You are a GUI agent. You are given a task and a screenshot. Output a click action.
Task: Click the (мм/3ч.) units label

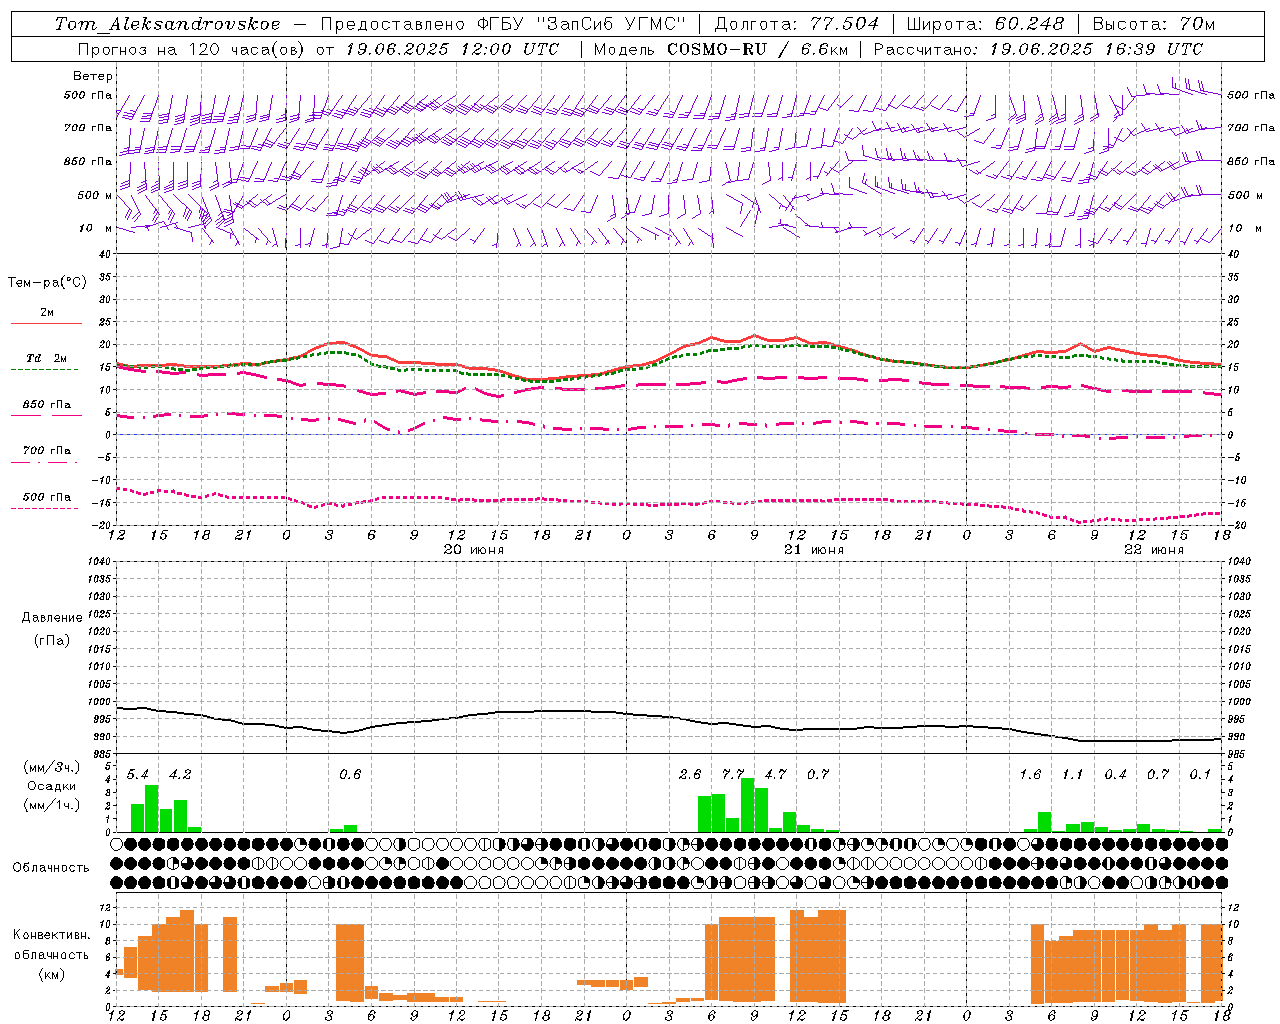pos(52,767)
